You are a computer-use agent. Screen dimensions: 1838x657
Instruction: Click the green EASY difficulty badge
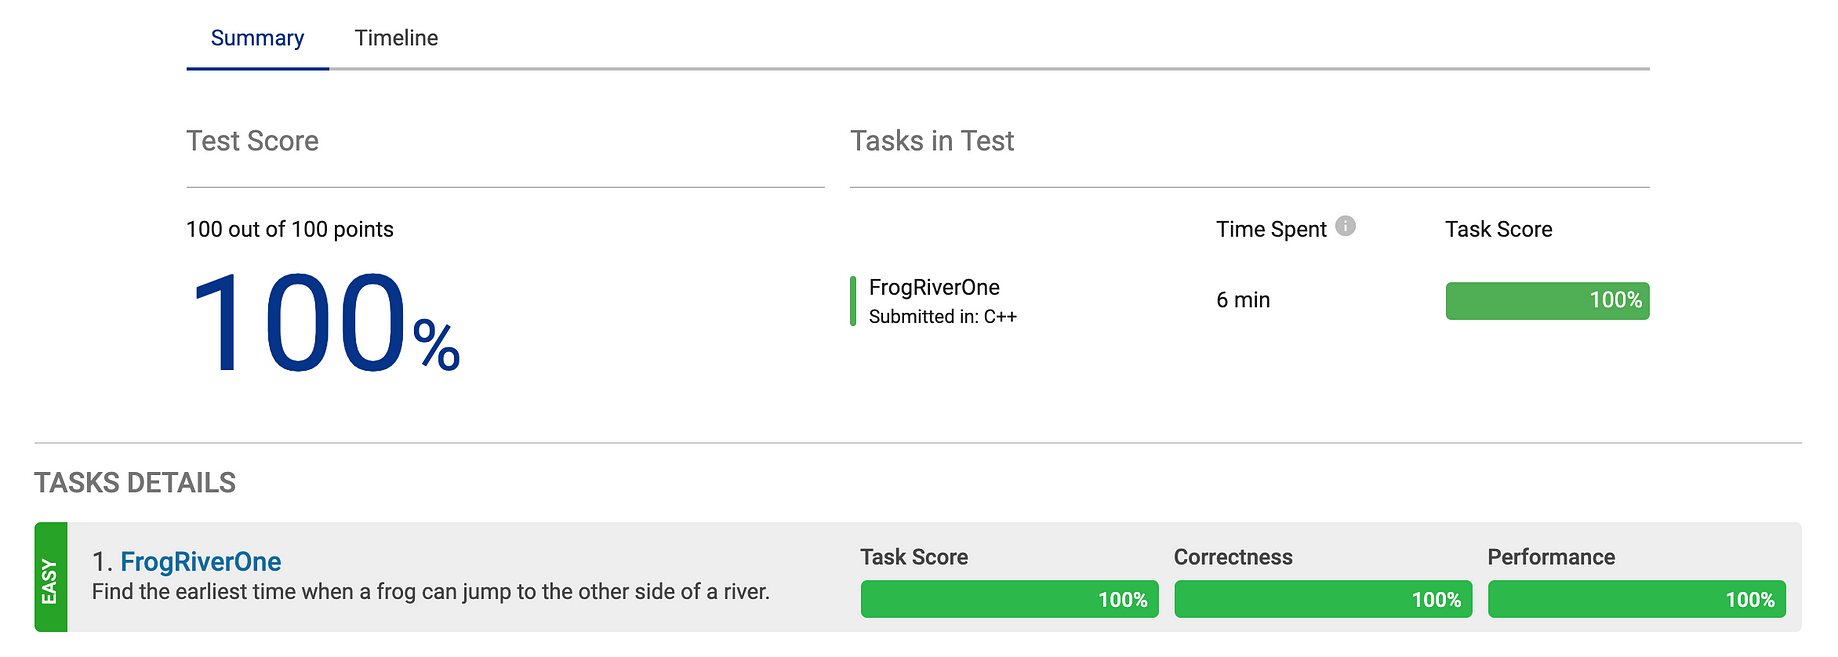click(x=50, y=577)
